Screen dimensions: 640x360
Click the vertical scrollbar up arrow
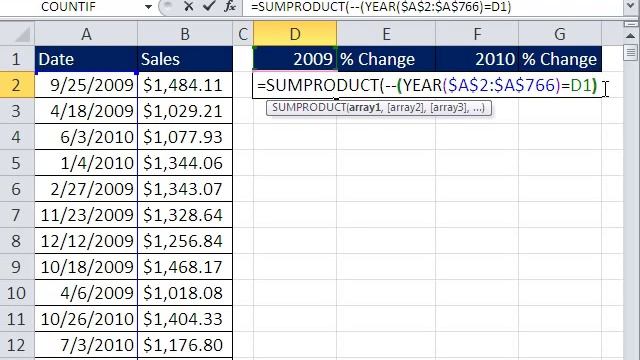631,36
